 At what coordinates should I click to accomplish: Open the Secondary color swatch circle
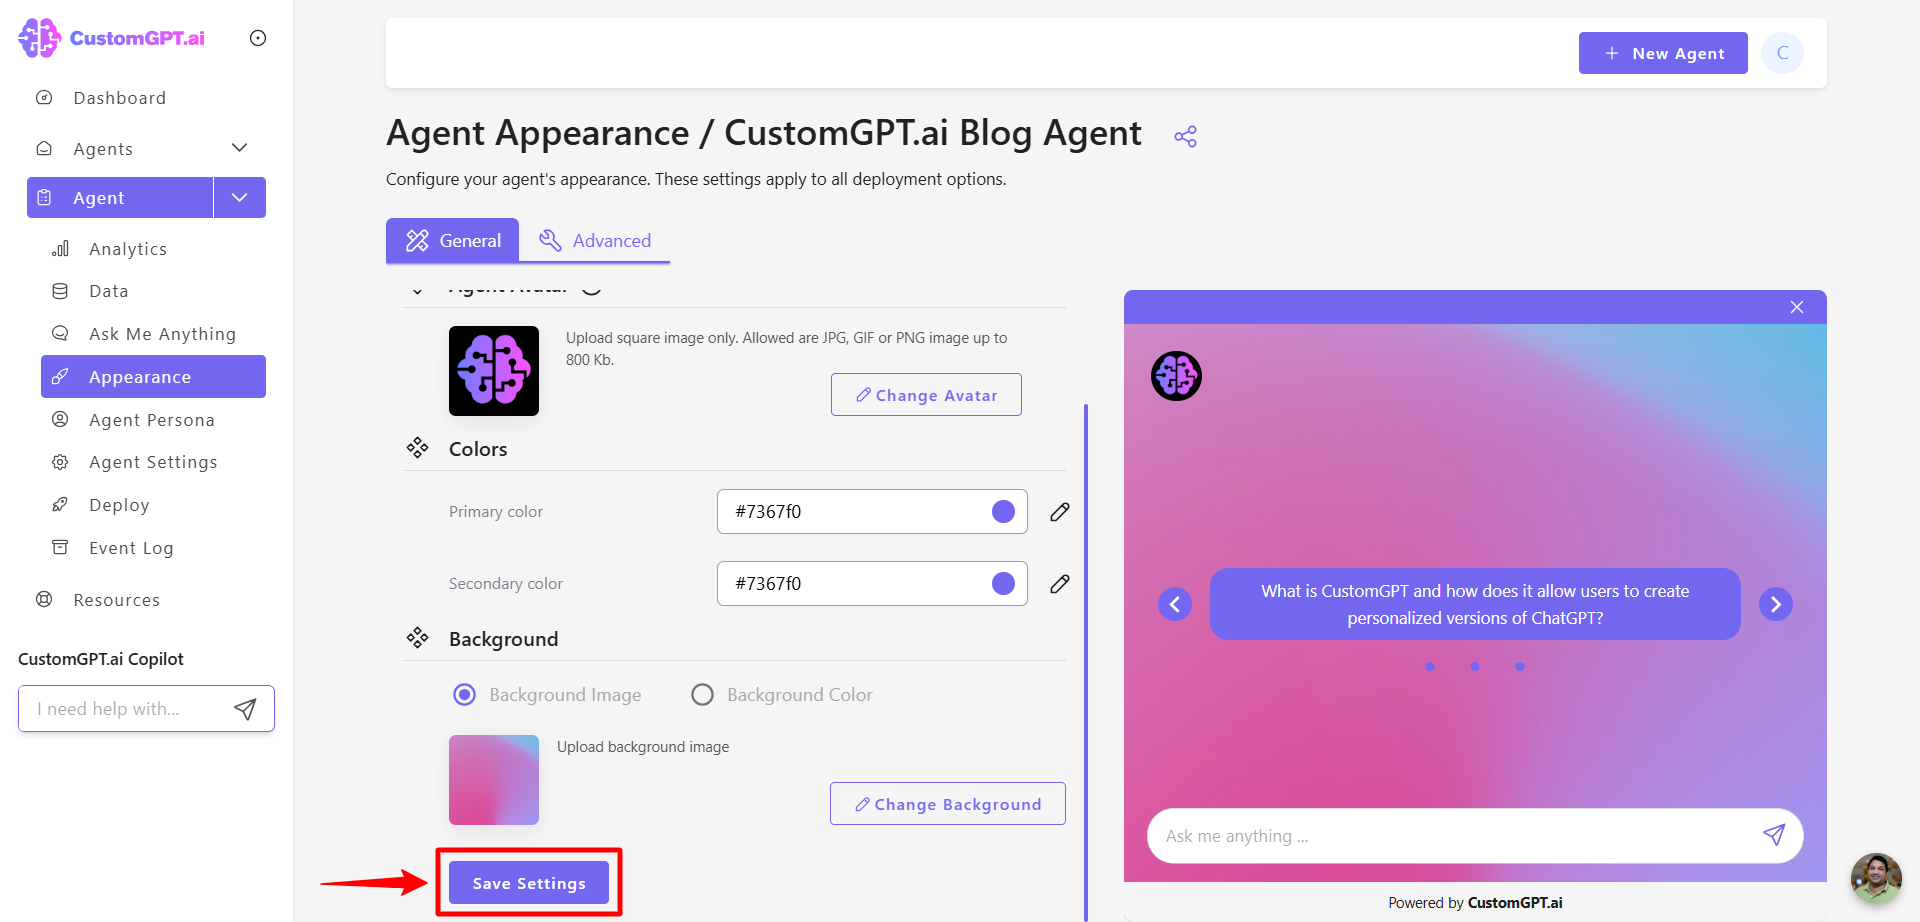click(x=1003, y=584)
